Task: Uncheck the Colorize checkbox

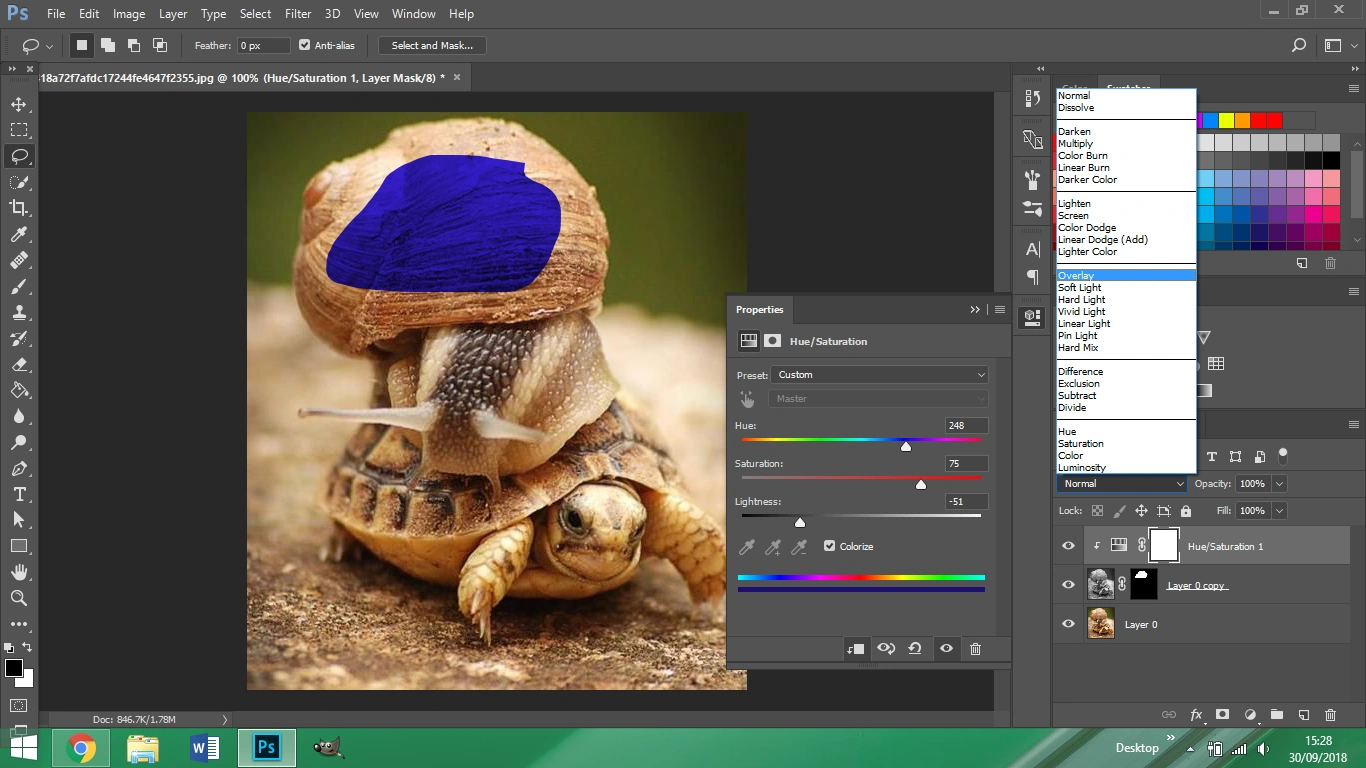Action: tap(830, 546)
